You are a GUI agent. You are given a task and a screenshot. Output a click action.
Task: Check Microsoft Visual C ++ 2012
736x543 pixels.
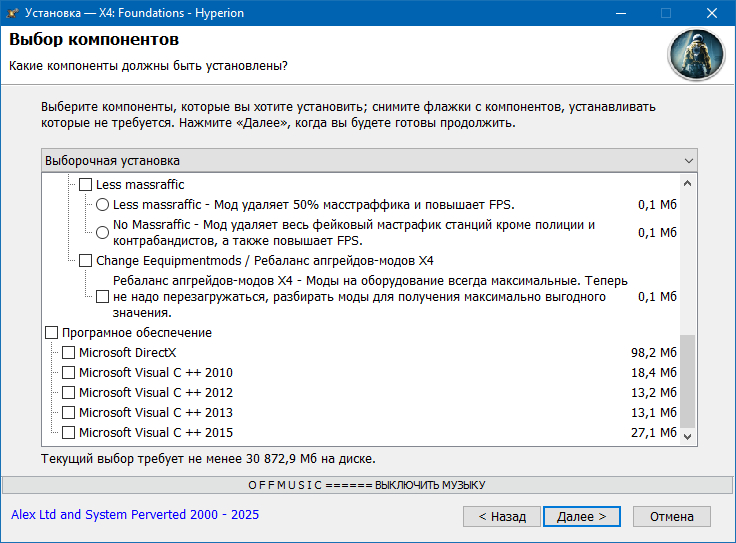click(x=69, y=392)
